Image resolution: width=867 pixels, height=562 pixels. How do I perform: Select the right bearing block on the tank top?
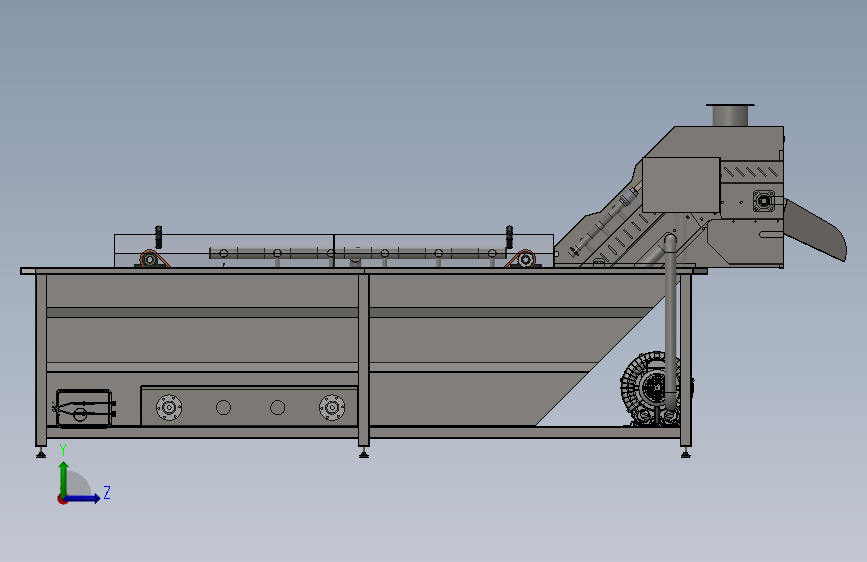(523, 259)
